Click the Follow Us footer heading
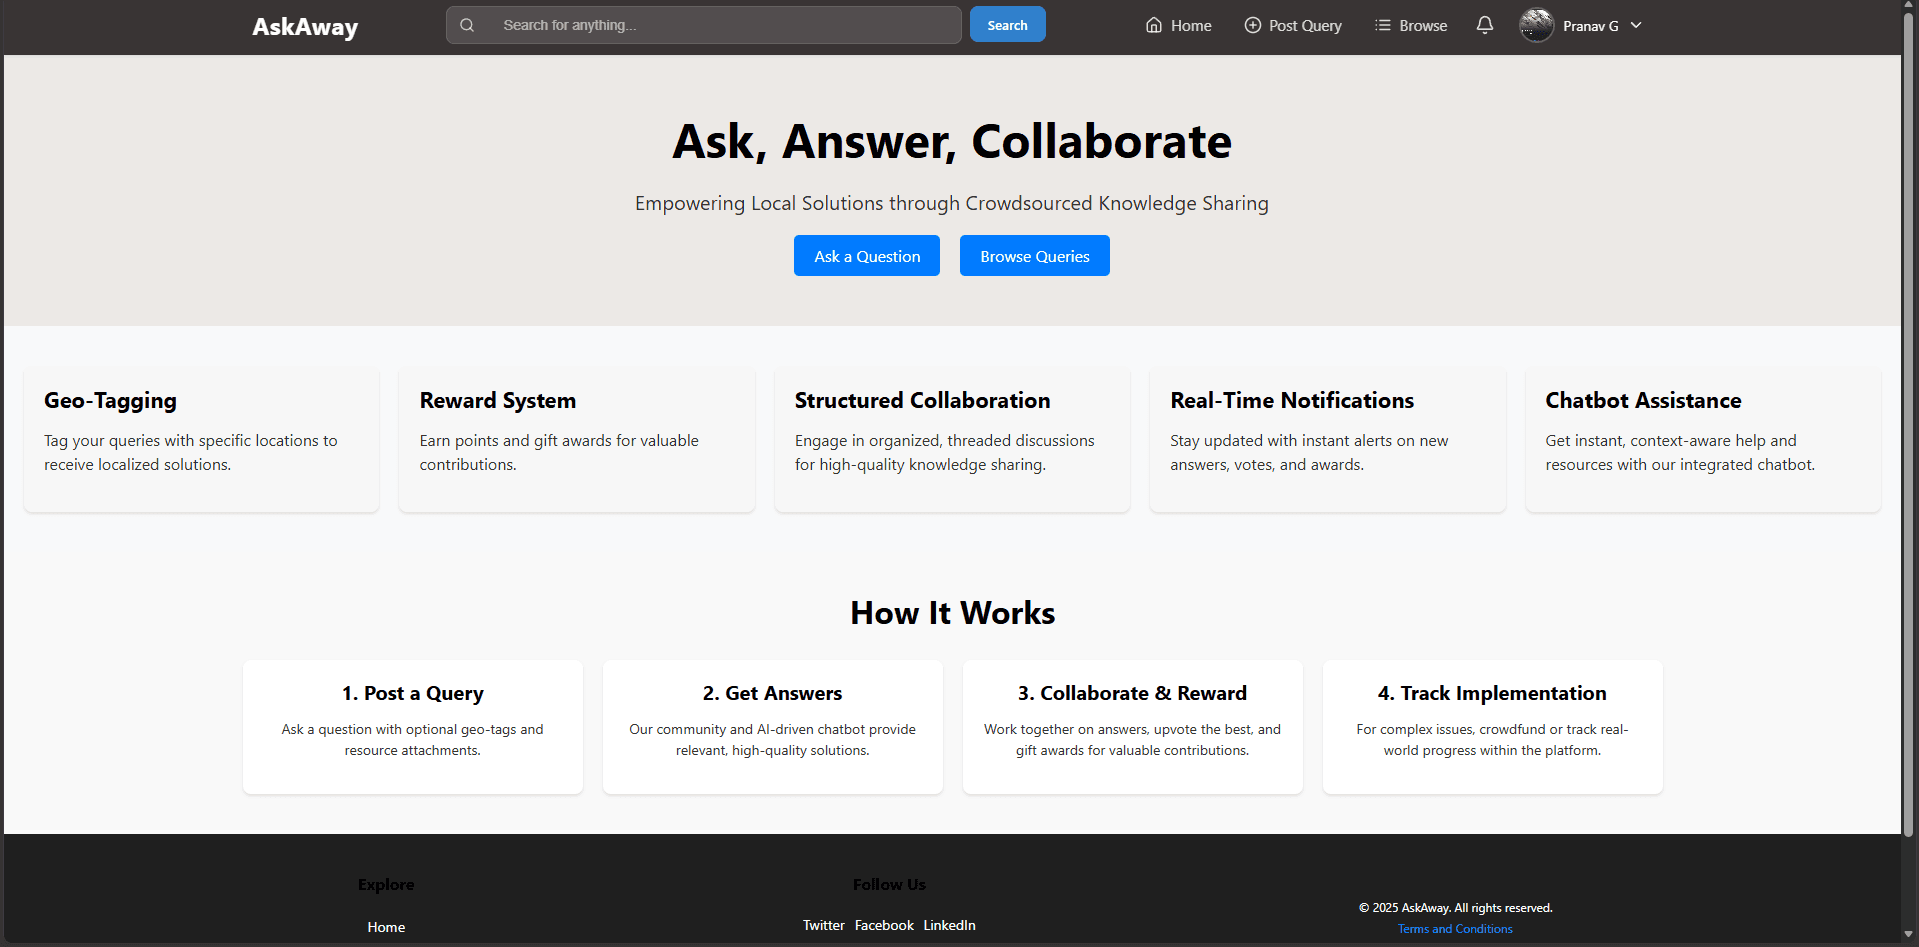Viewport: 1919px width, 947px height. (x=889, y=885)
